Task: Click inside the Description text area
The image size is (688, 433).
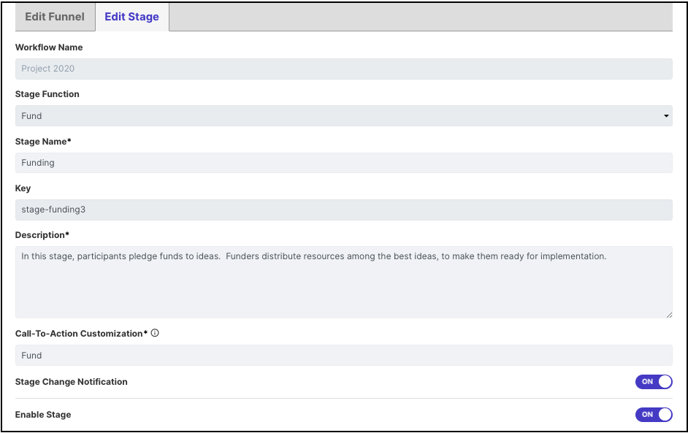Action: [x=344, y=282]
